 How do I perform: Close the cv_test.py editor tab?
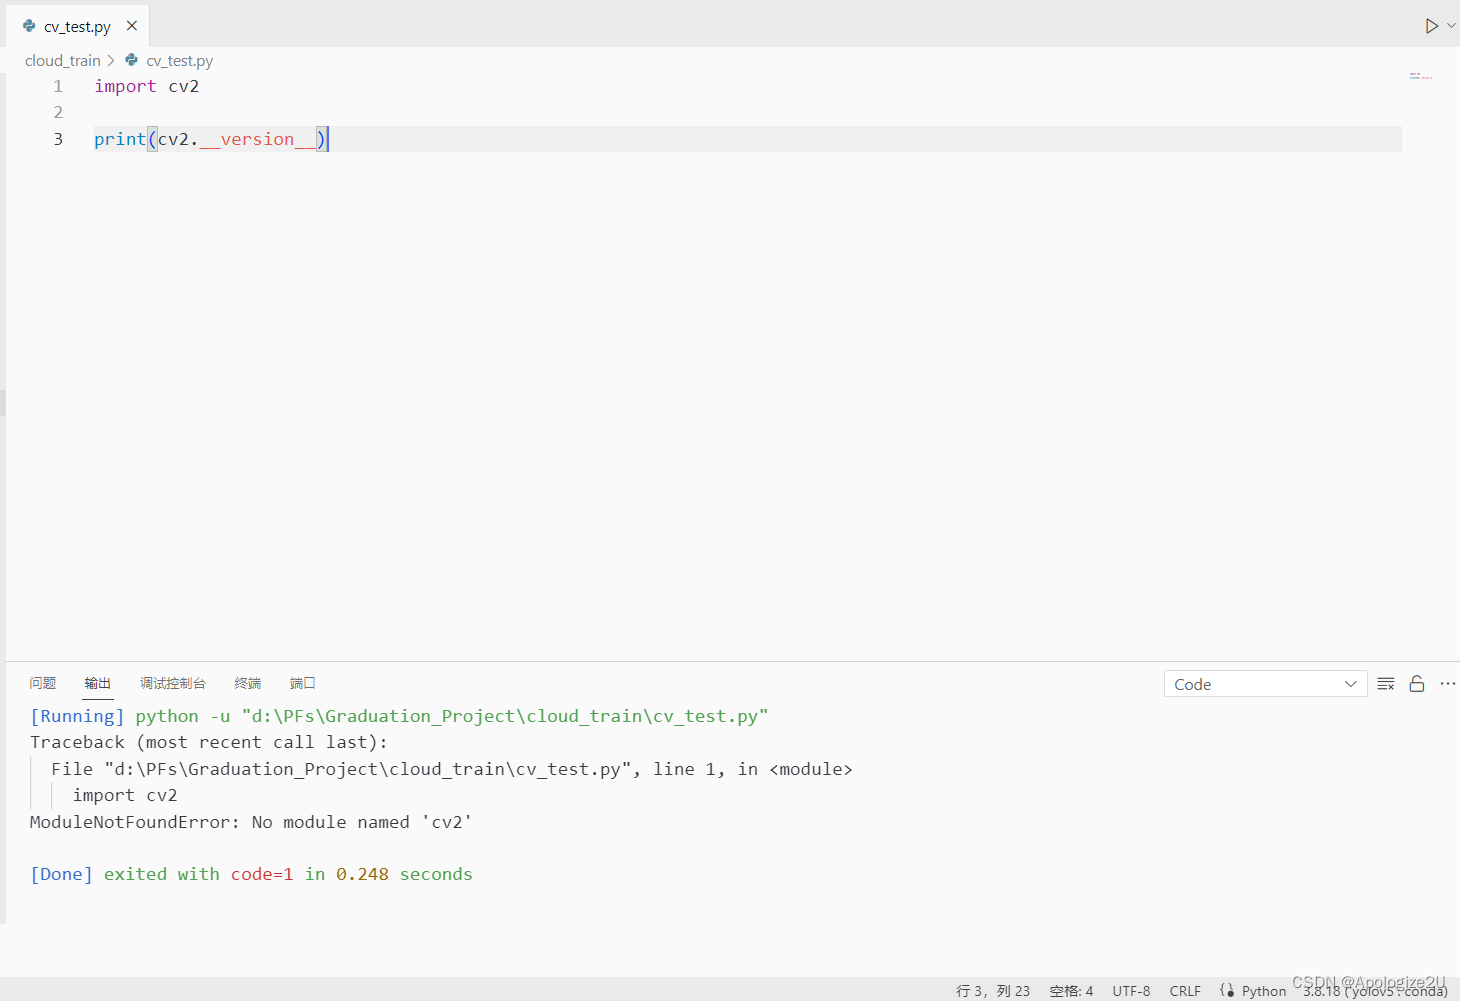coord(132,26)
